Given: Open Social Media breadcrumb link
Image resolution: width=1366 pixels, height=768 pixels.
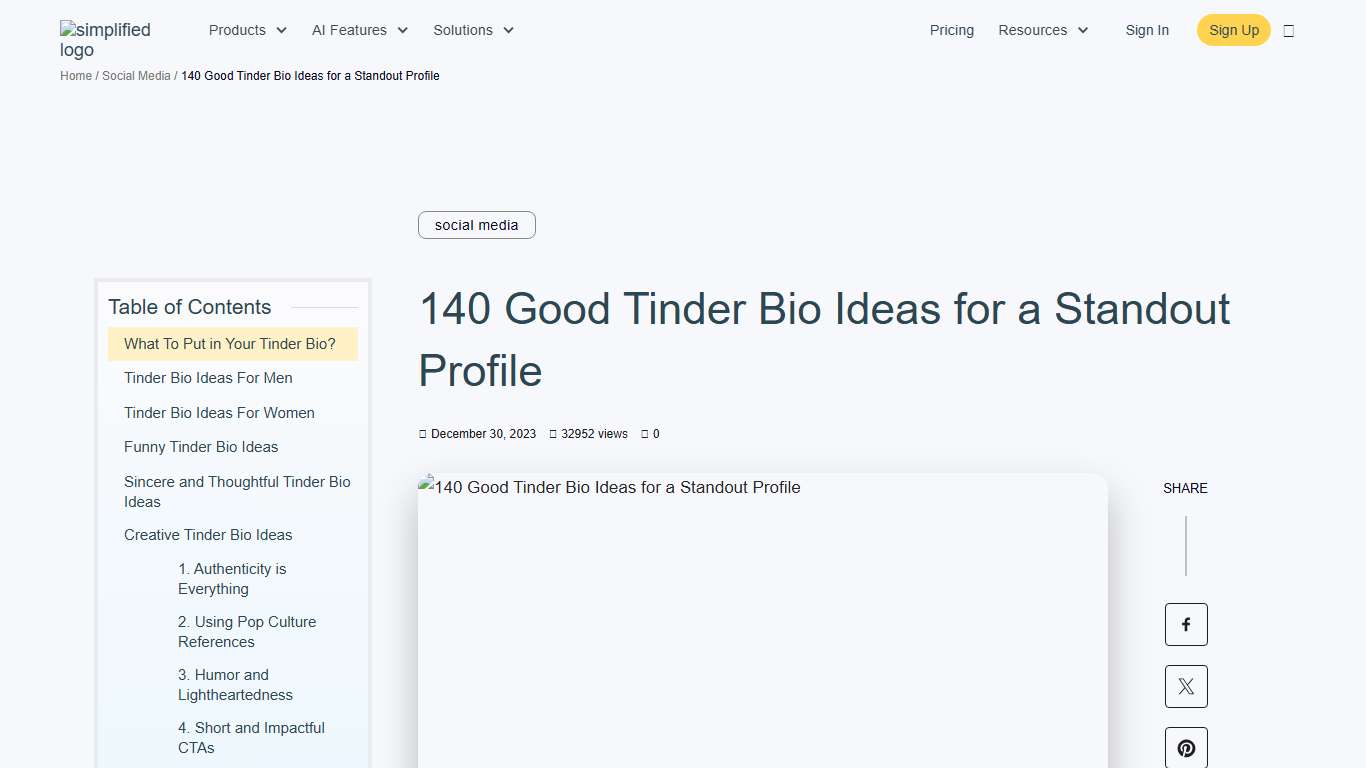Looking at the screenshot, I should [136, 75].
